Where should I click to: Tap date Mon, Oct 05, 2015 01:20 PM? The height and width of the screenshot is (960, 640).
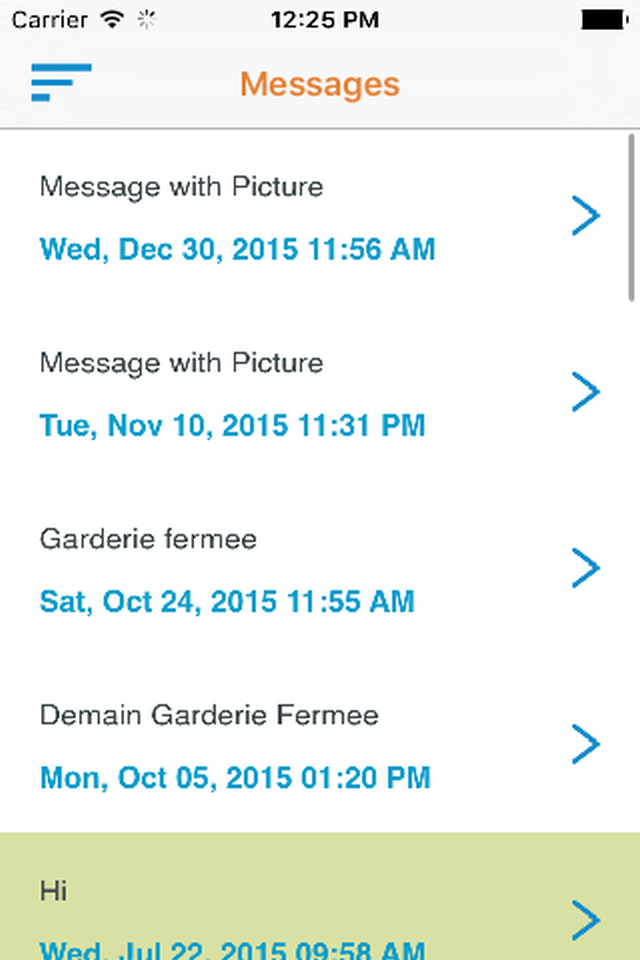[235, 777]
